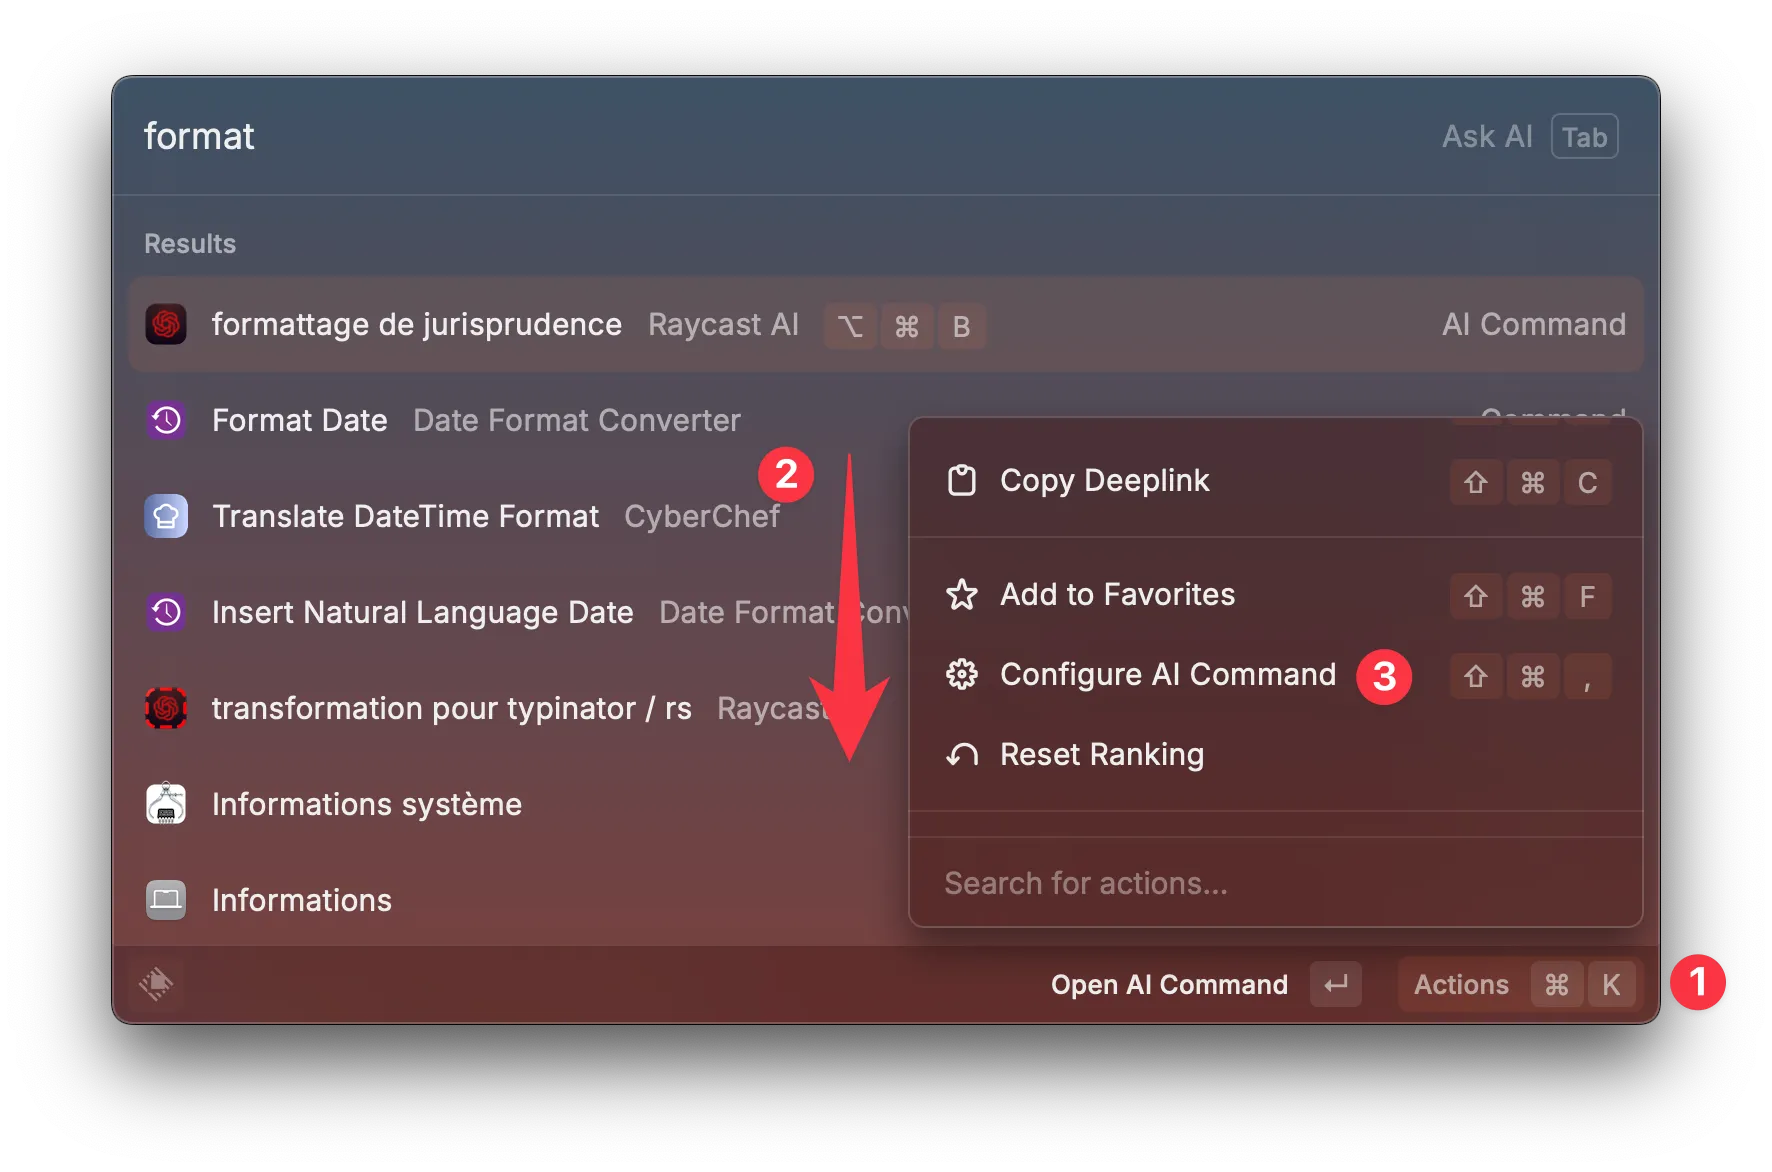Select Copy Deeplink from the actions menu
This screenshot has height=1172, width=1772.
point(1276,481)
